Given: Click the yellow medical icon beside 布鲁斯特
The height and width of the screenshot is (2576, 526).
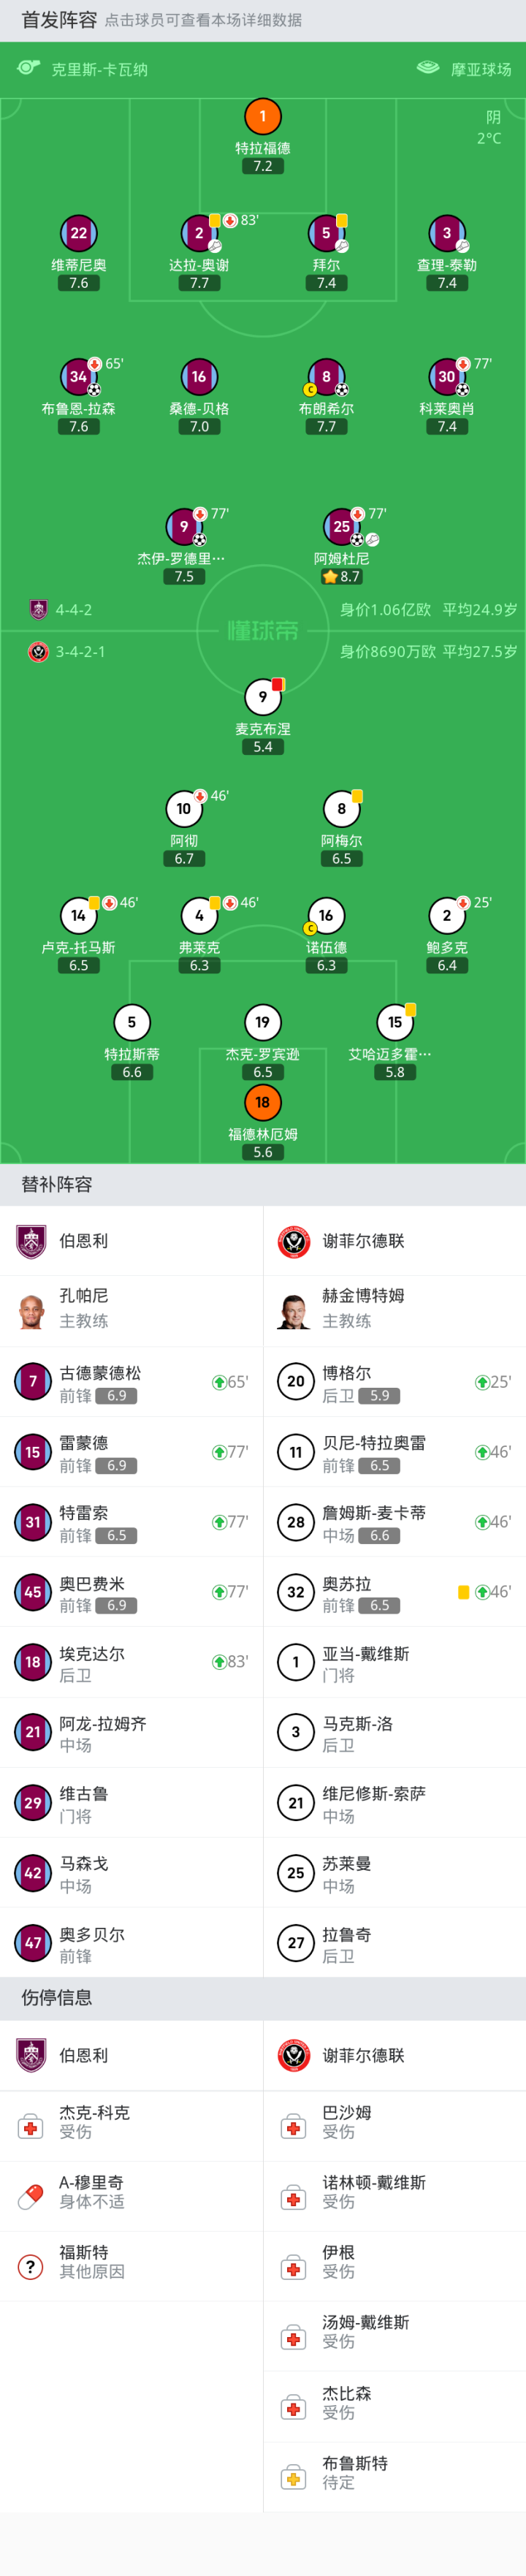Looking at the screenshot, I should click(x=294, y=2478).
